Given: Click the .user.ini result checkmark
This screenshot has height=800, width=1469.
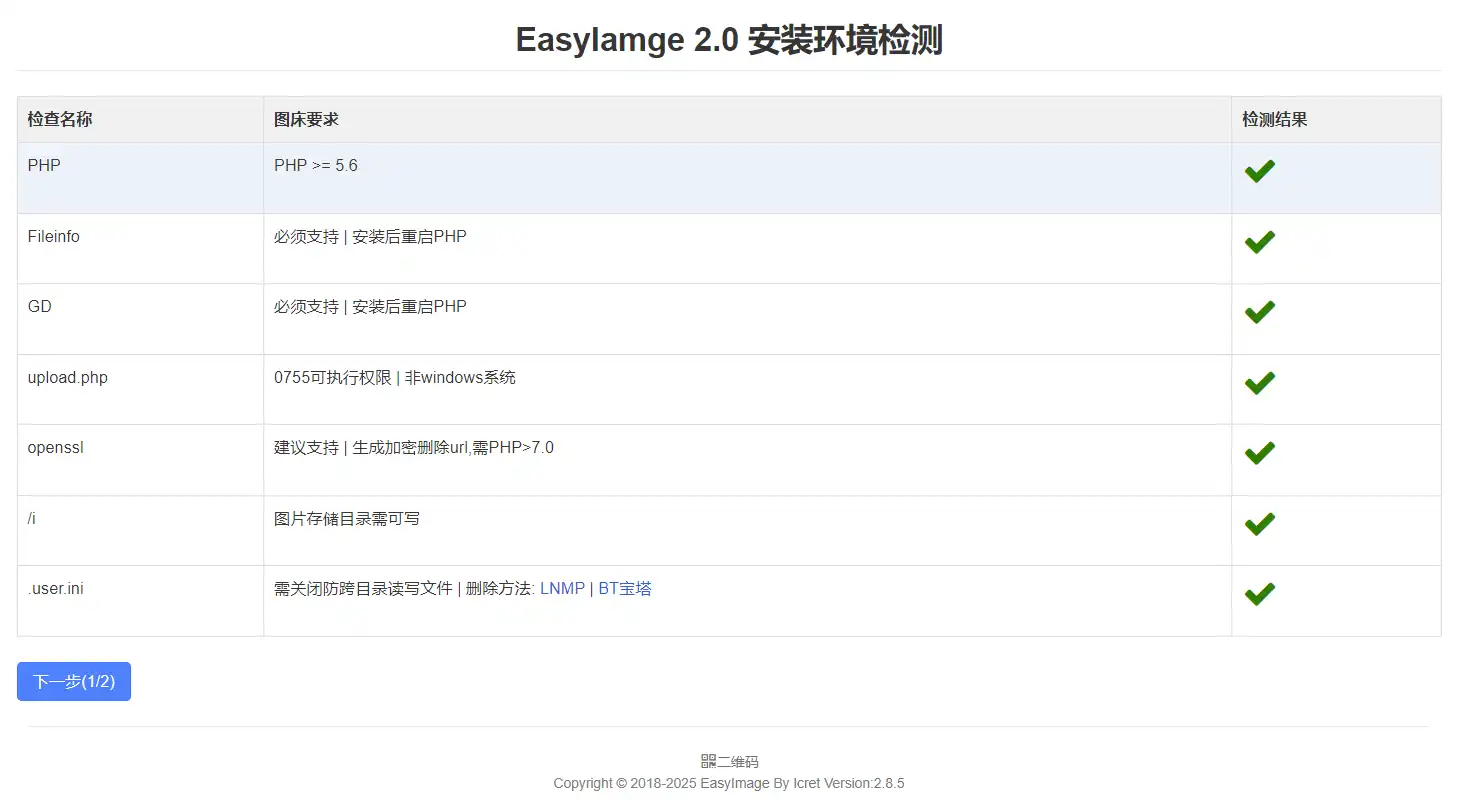Looking at the screenshot, I should 1259,594.
